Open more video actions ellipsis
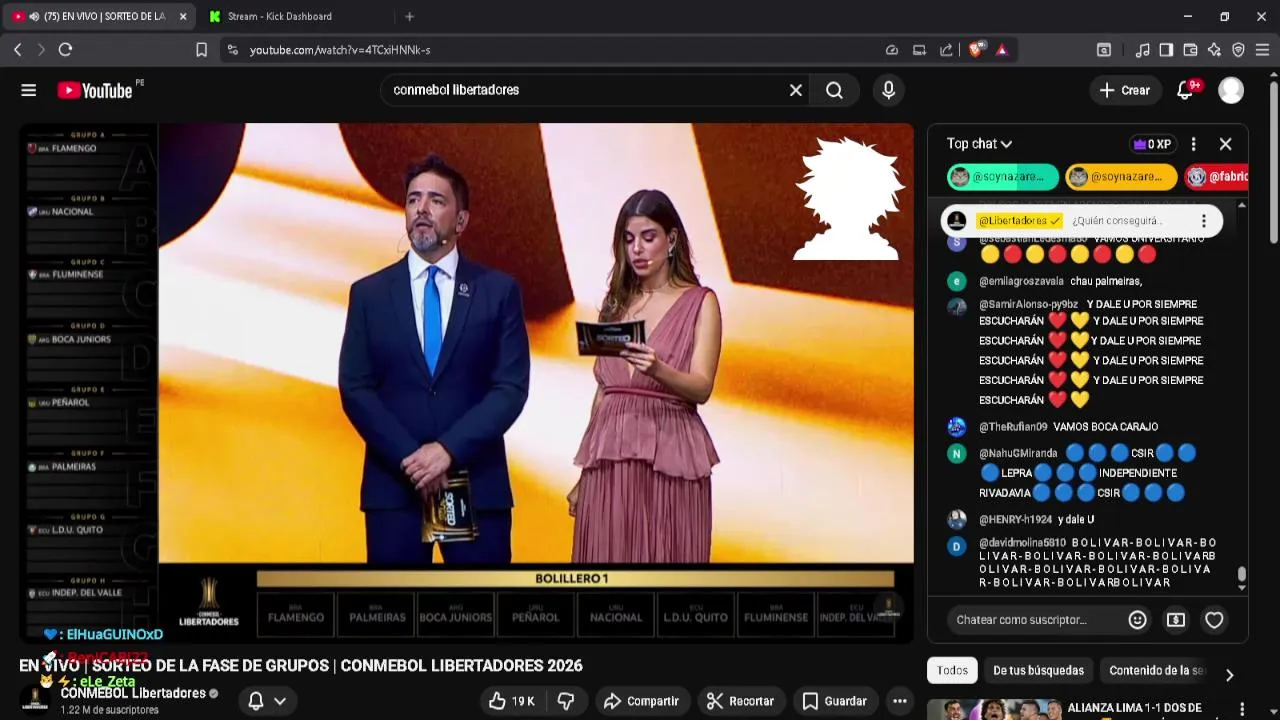Viewport: 1280px width, 720px height. pyautogui.click(x=900, y=701)
